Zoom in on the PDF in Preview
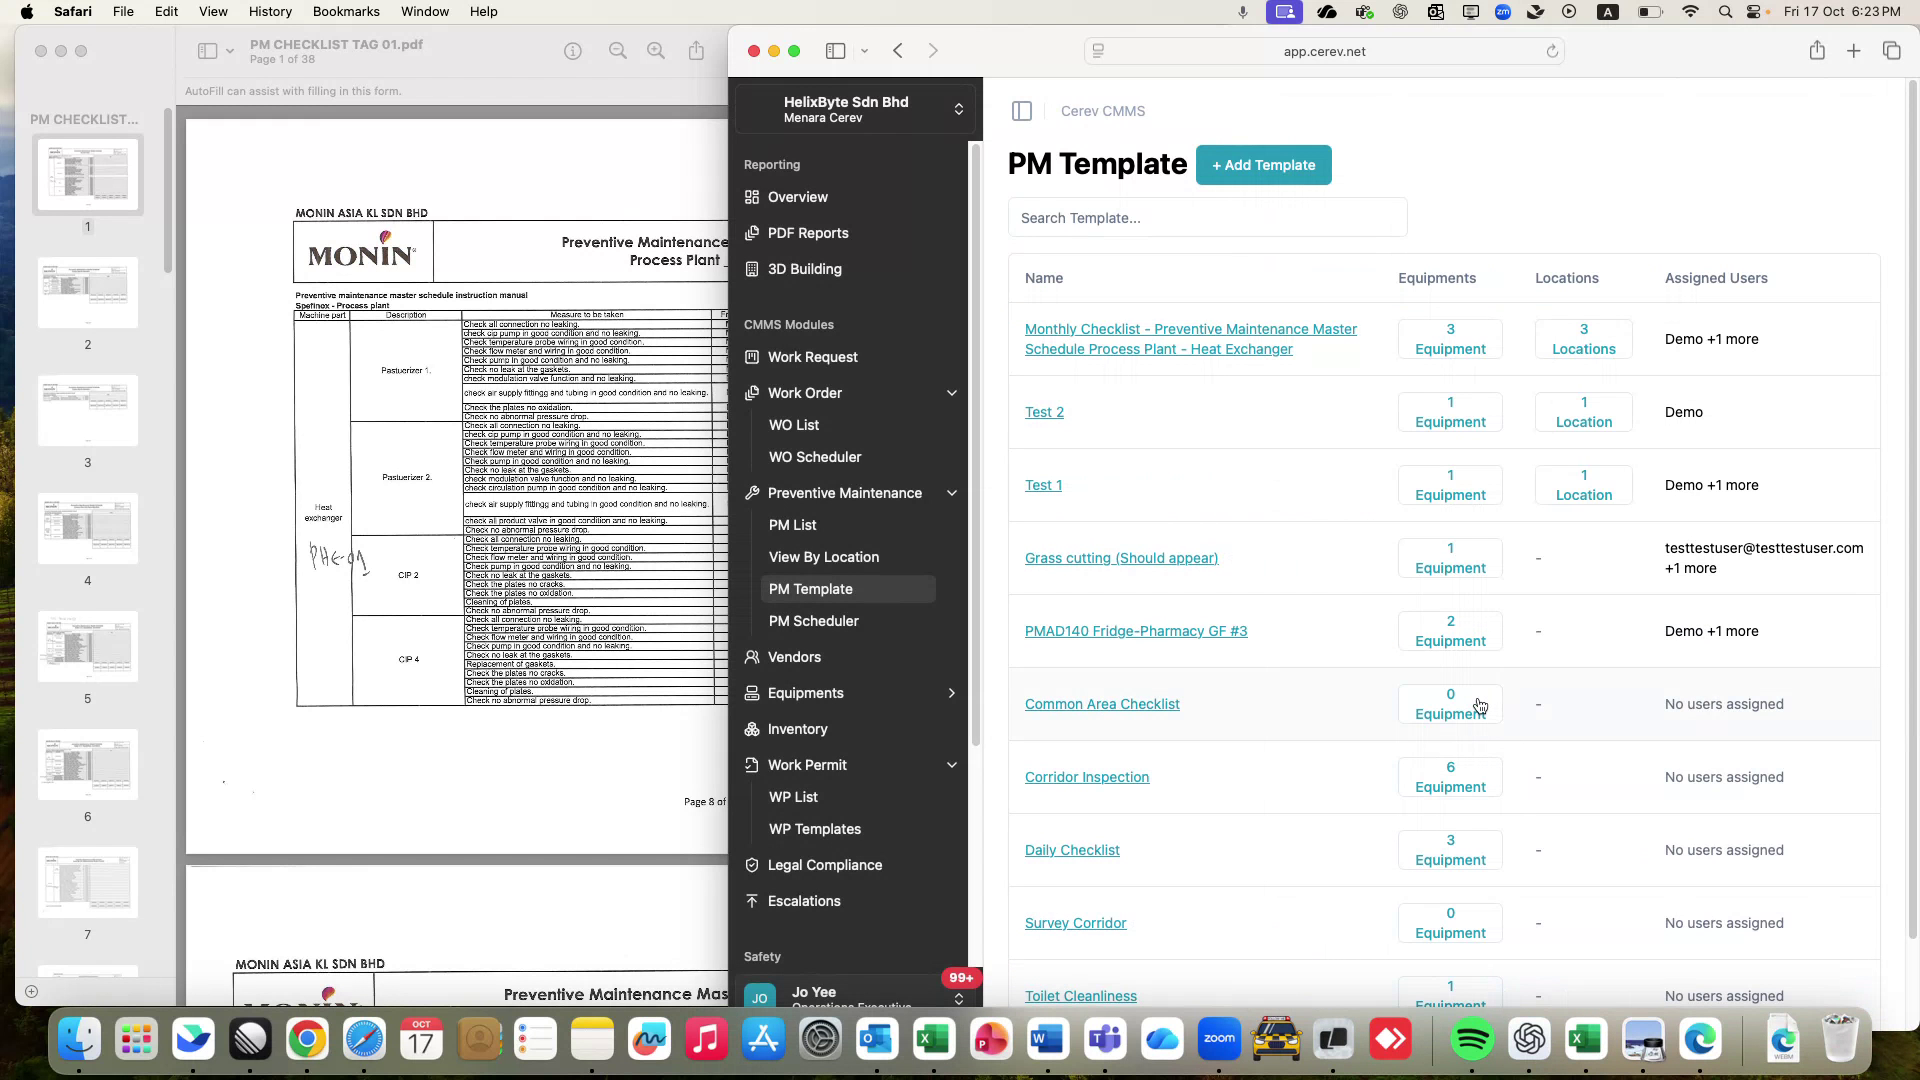1920x1080 pixels. tap(656, 50)
